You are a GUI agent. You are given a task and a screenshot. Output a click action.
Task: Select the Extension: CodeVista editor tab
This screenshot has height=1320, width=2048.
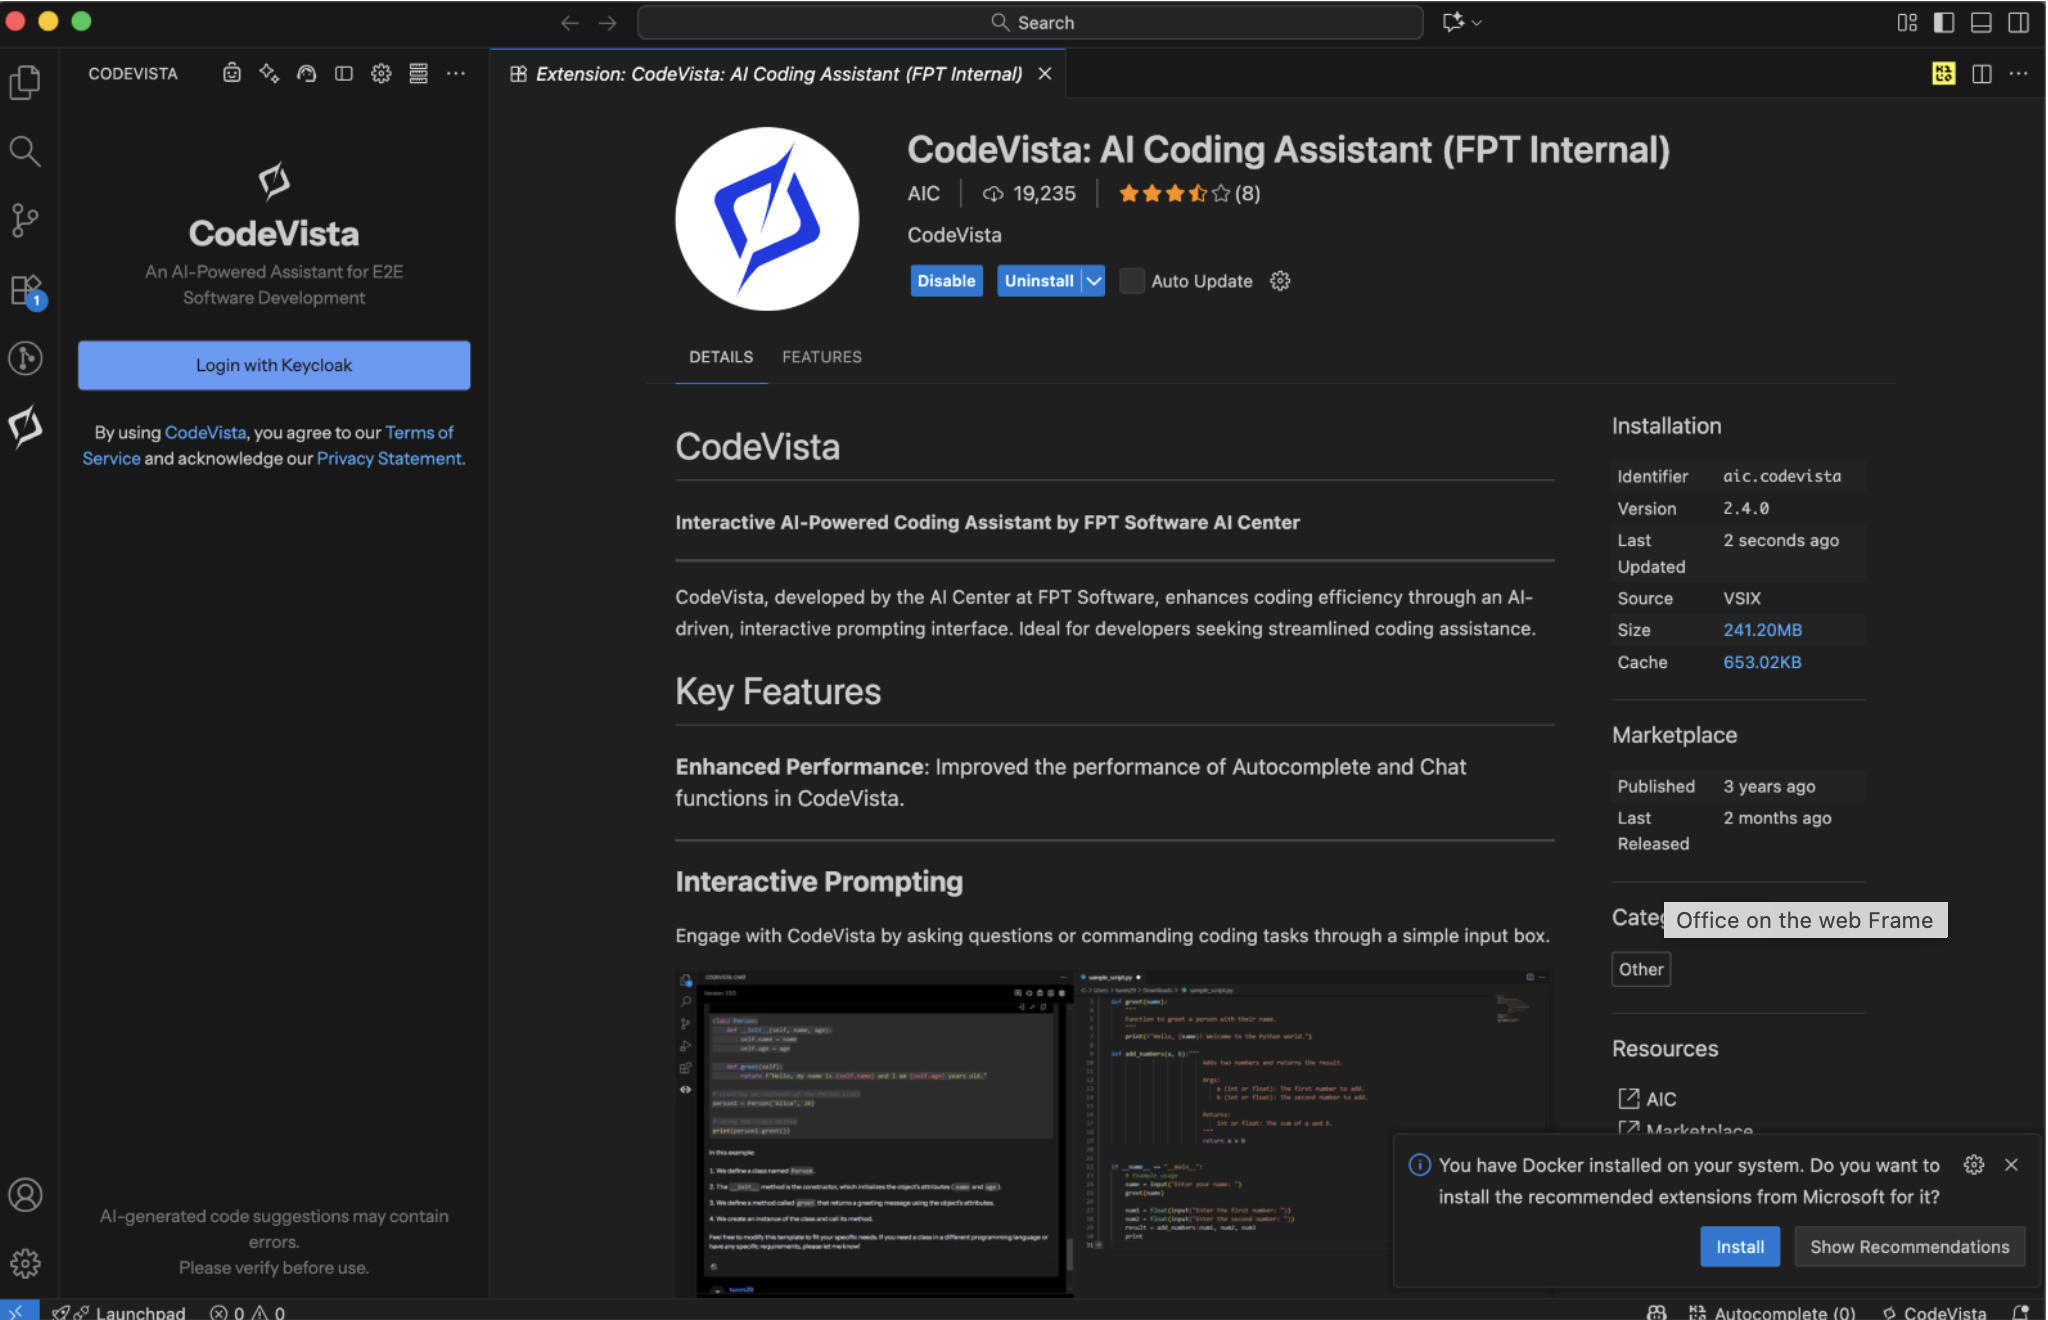778,74
